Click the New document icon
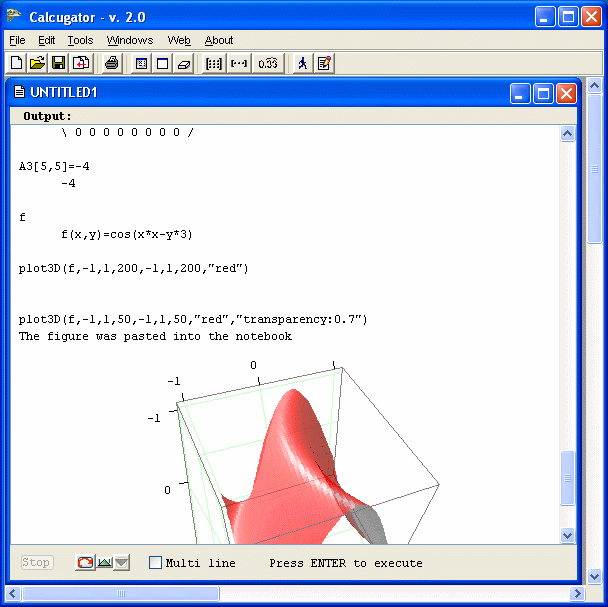The height and width of the screenshot is (607, 608). click(x=17, y=63)
